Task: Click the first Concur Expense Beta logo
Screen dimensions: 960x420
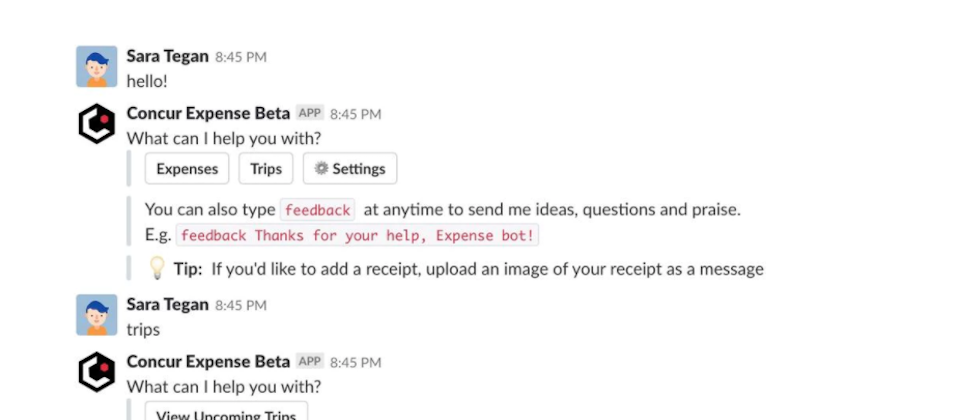Action: tap(97, 124)
